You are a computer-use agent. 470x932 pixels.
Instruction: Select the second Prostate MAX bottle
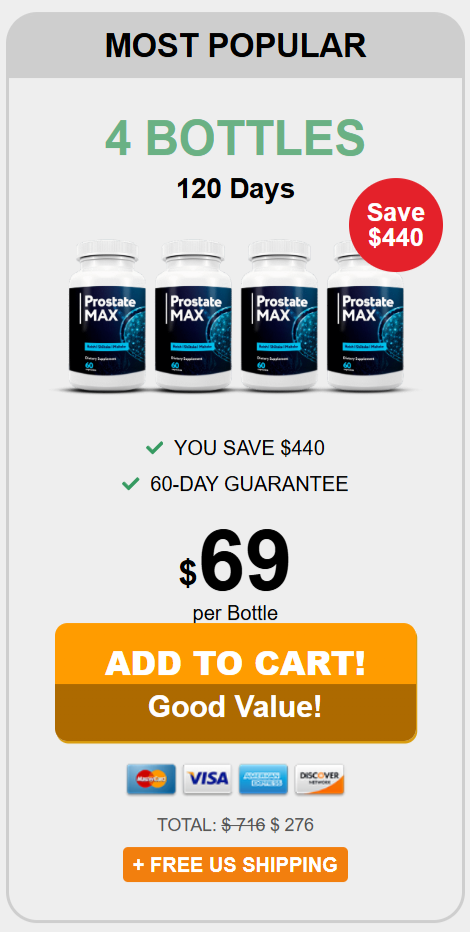click(193, 315)
